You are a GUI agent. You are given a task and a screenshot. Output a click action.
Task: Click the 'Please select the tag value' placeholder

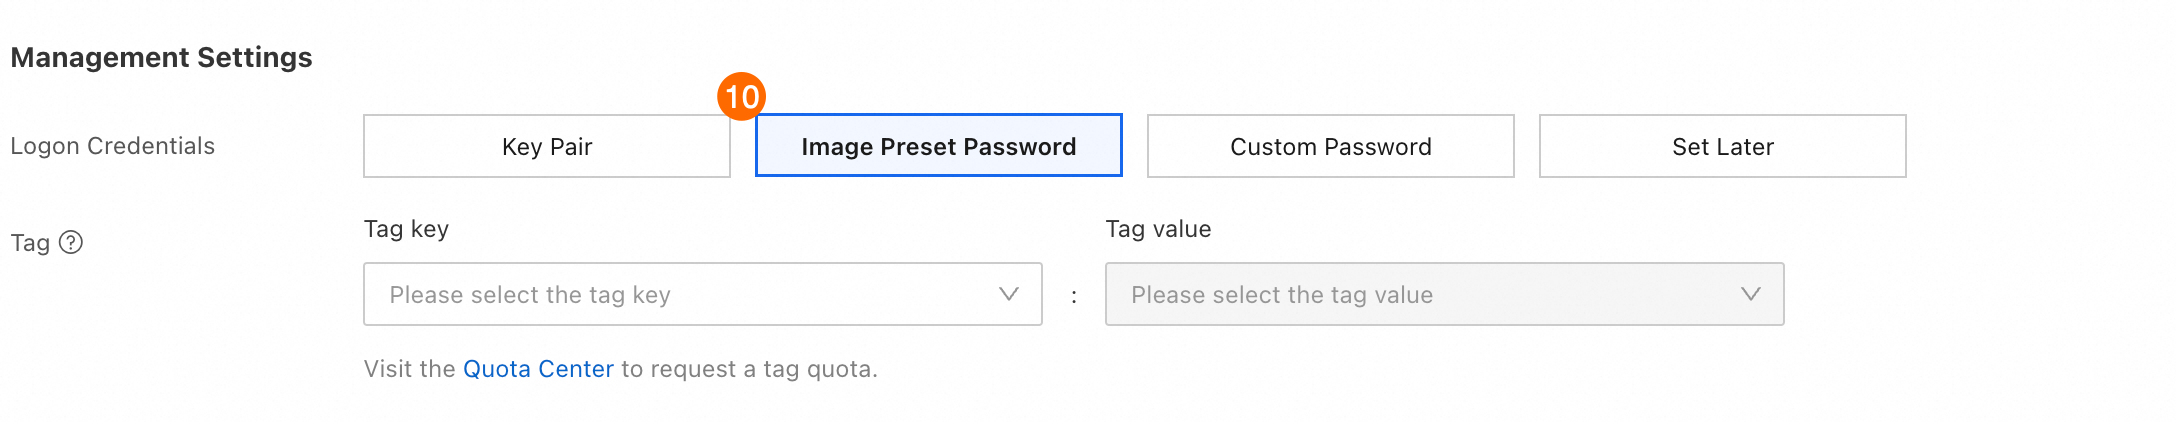(x=1282, y=295)
